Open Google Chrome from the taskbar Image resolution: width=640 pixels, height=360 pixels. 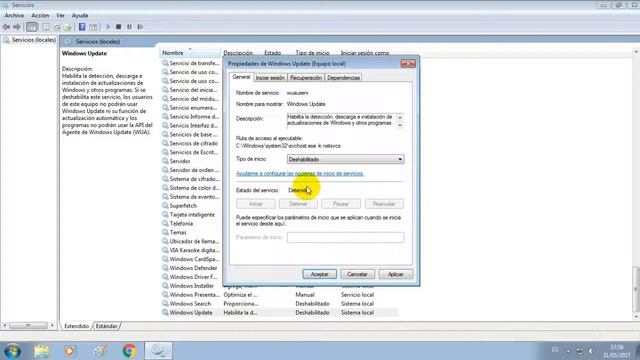pos(129,351)
